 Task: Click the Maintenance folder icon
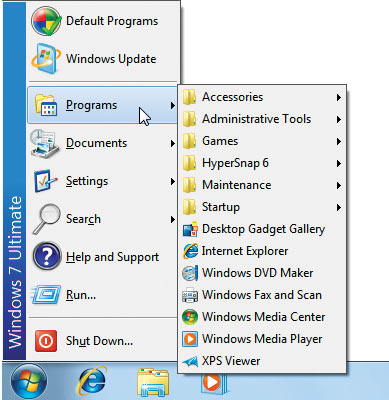tap(190, 185)
